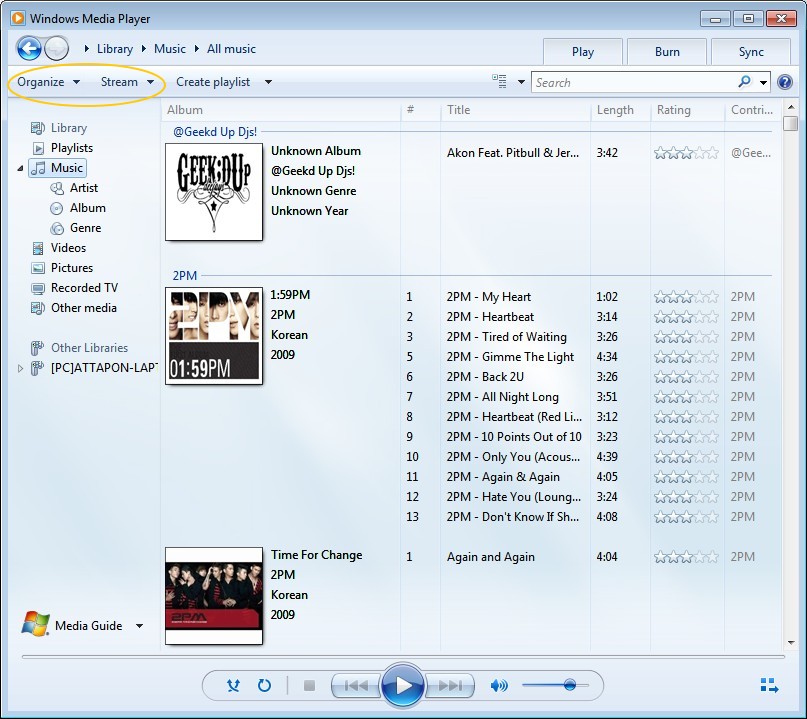Image resolution: width=807 pixels, height=719 pixels.
Task: Click the Previous track button
Action: click(356, 686)
